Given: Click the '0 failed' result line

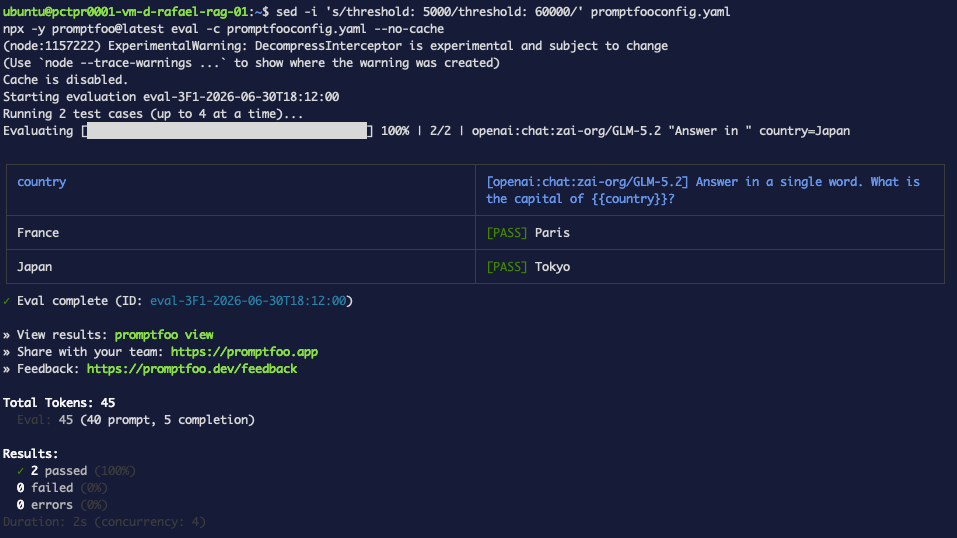Looking at the screenshot, I should click(62, 488).
